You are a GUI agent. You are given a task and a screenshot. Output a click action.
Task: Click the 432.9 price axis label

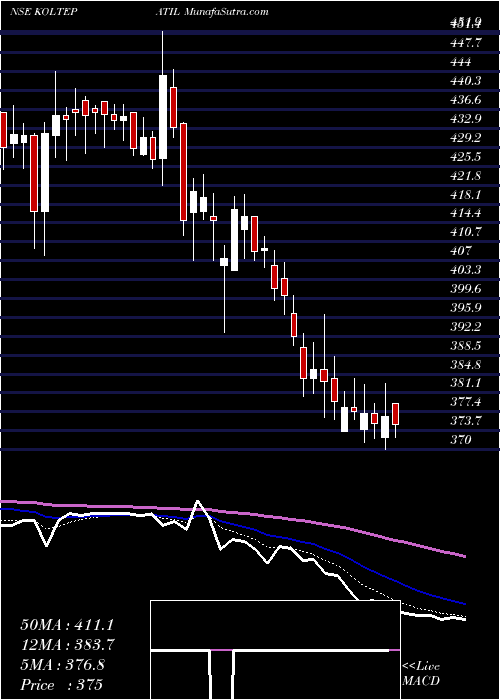point(466,118)
